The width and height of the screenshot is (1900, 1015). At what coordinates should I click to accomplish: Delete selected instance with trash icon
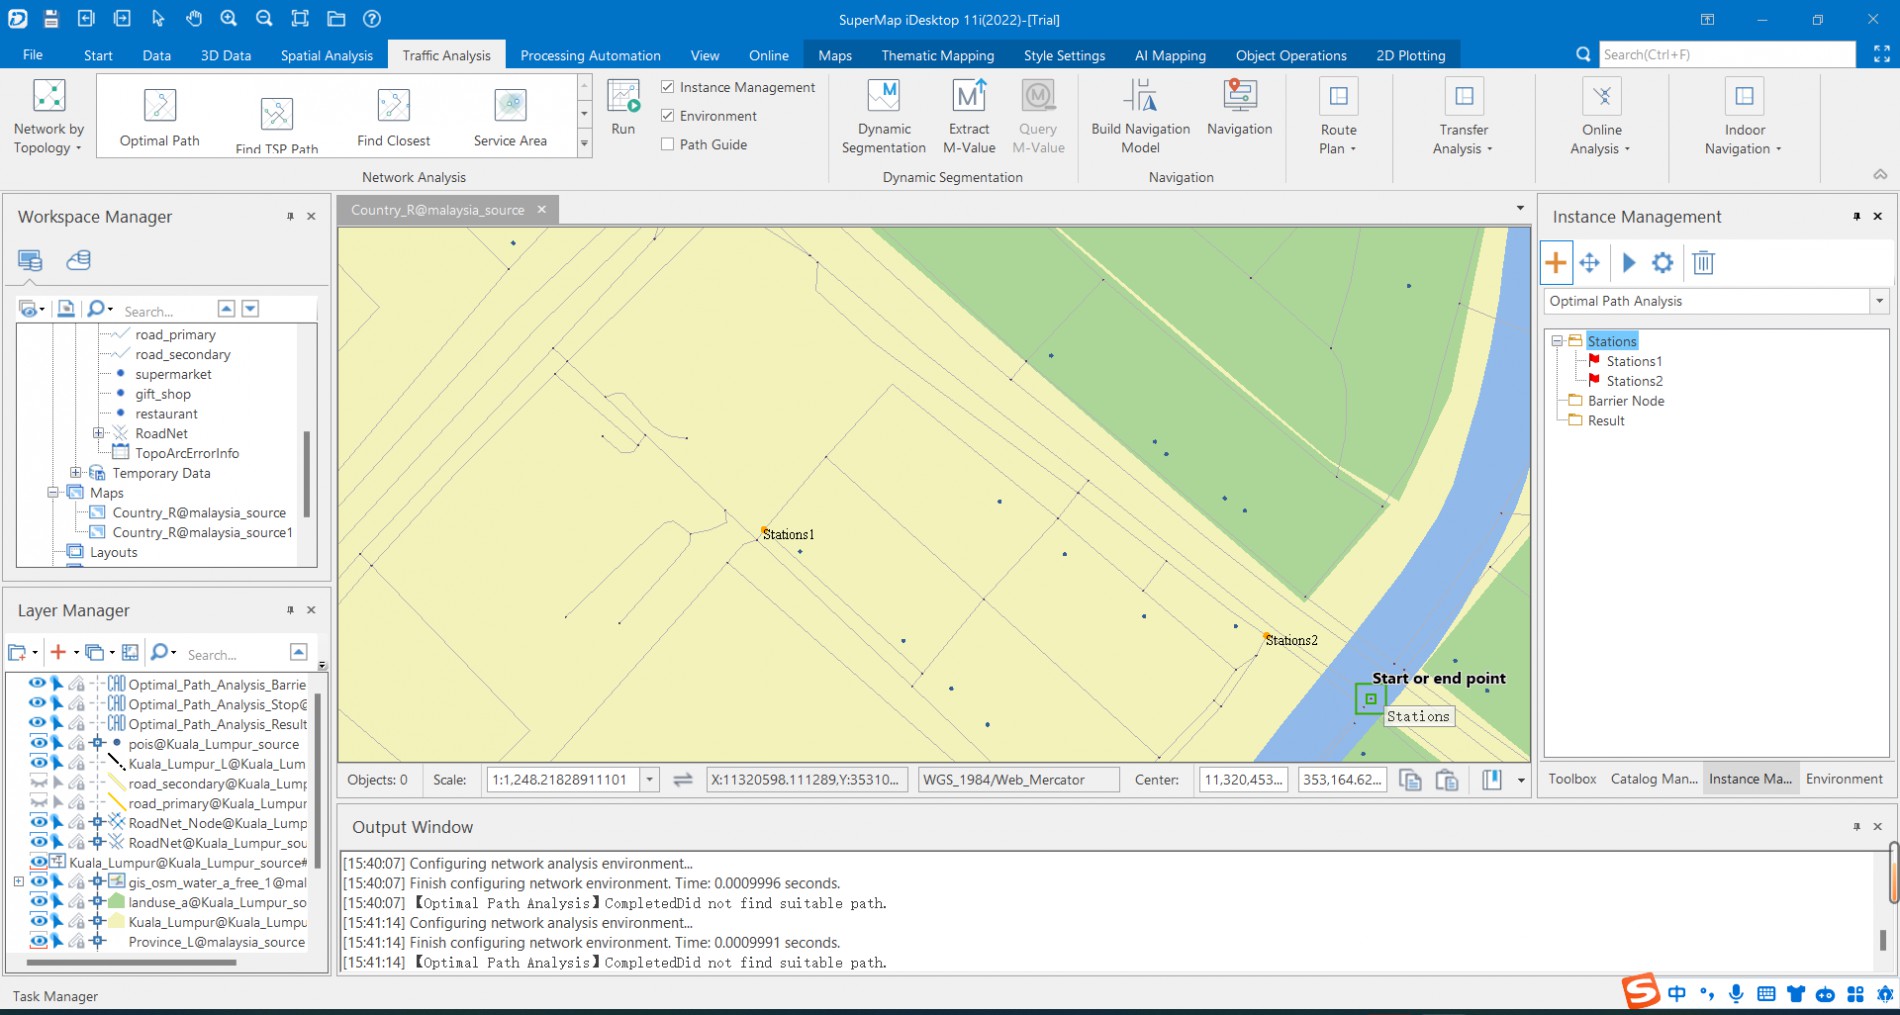(1704, 263)
